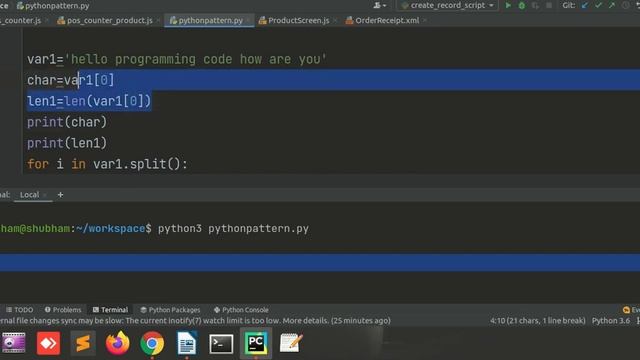Click the var1 string assignment line
Image resolution: width=640 pixels, height=360 pixels.
point(177,60)
